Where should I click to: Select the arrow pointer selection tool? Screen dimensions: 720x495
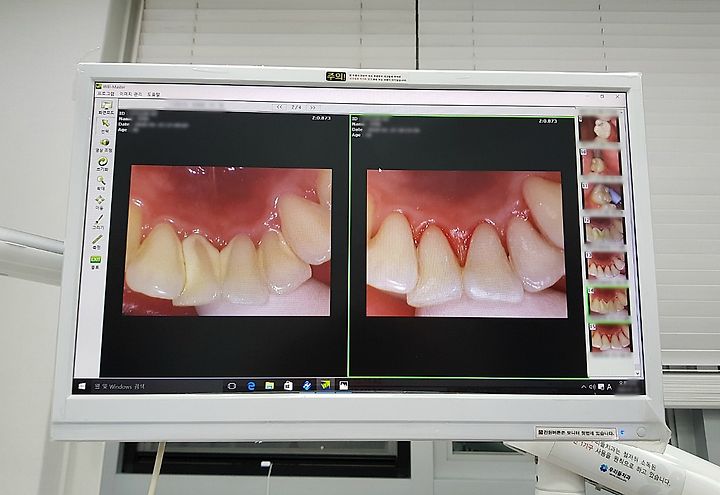tap(105, 124)
